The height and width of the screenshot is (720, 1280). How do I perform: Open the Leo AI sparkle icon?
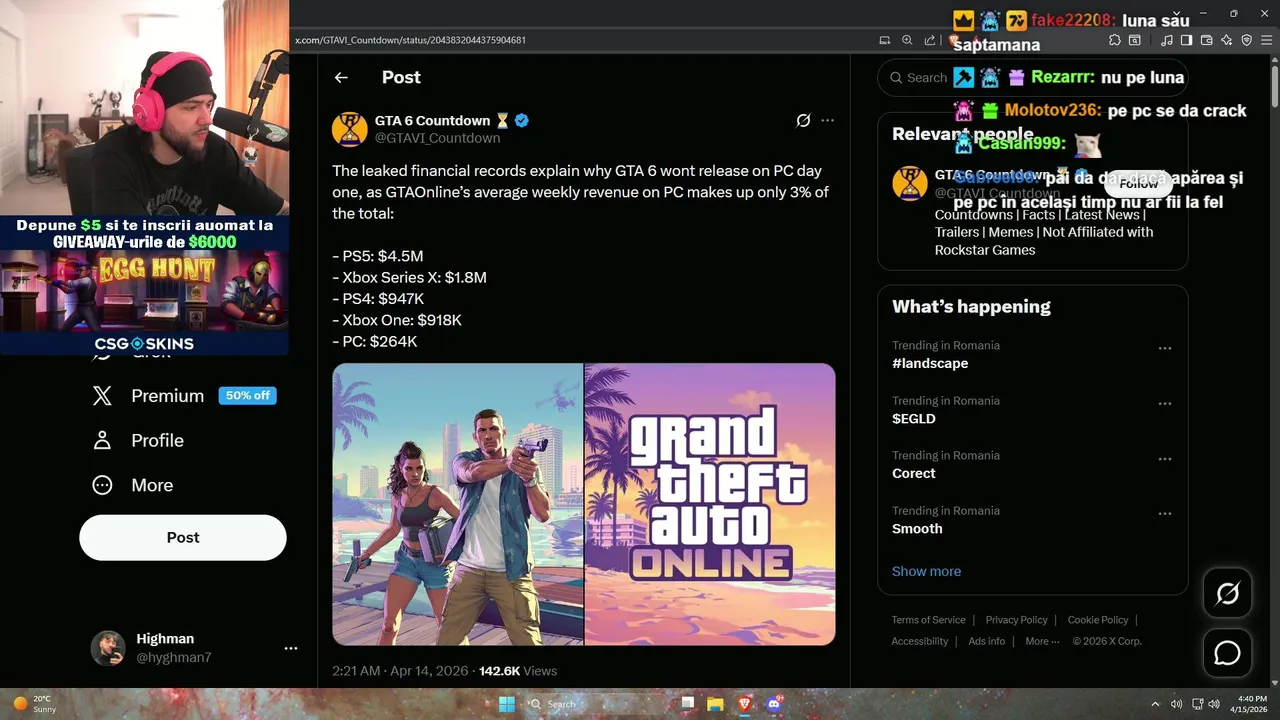tap(1226, 40)
